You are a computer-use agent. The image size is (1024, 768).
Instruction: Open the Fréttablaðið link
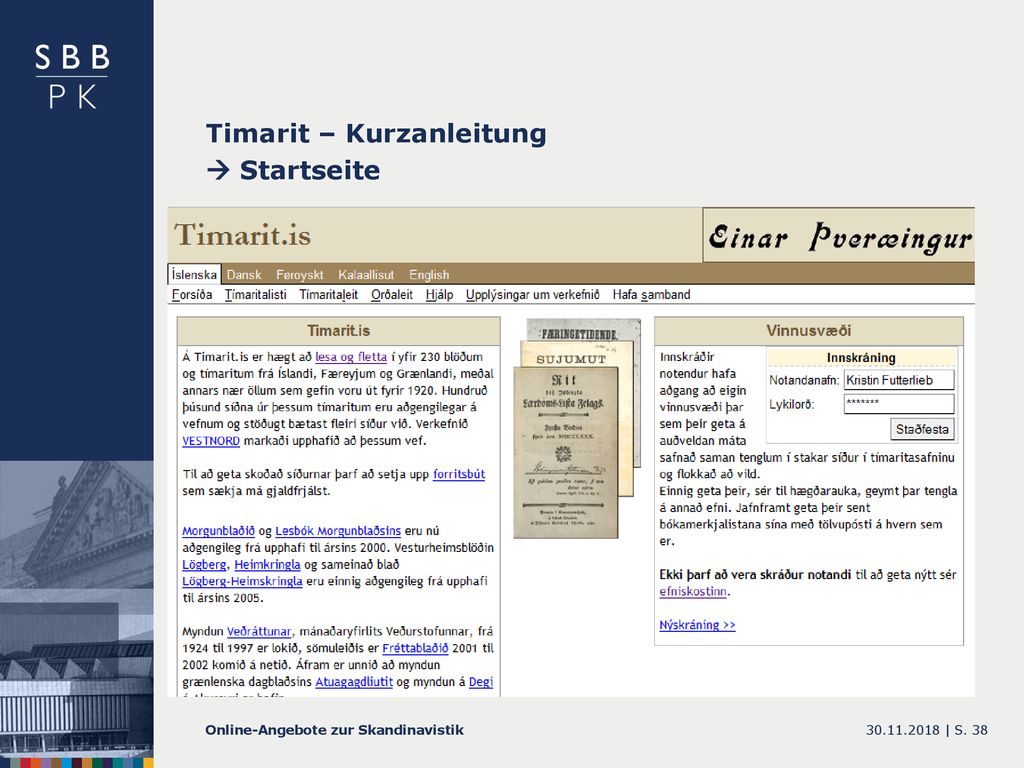(415, 648)
